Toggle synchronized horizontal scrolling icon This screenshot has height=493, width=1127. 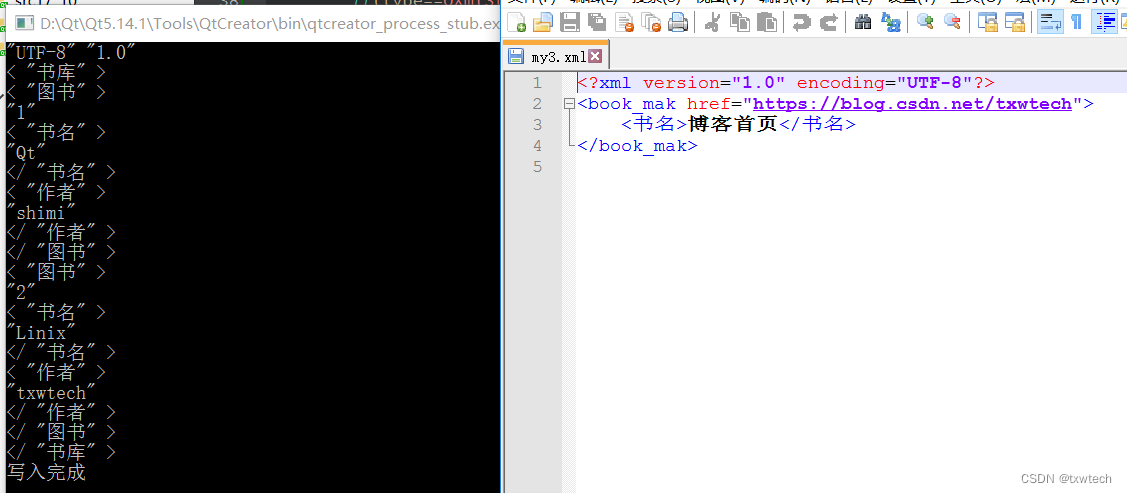(x=1014, y=22)
